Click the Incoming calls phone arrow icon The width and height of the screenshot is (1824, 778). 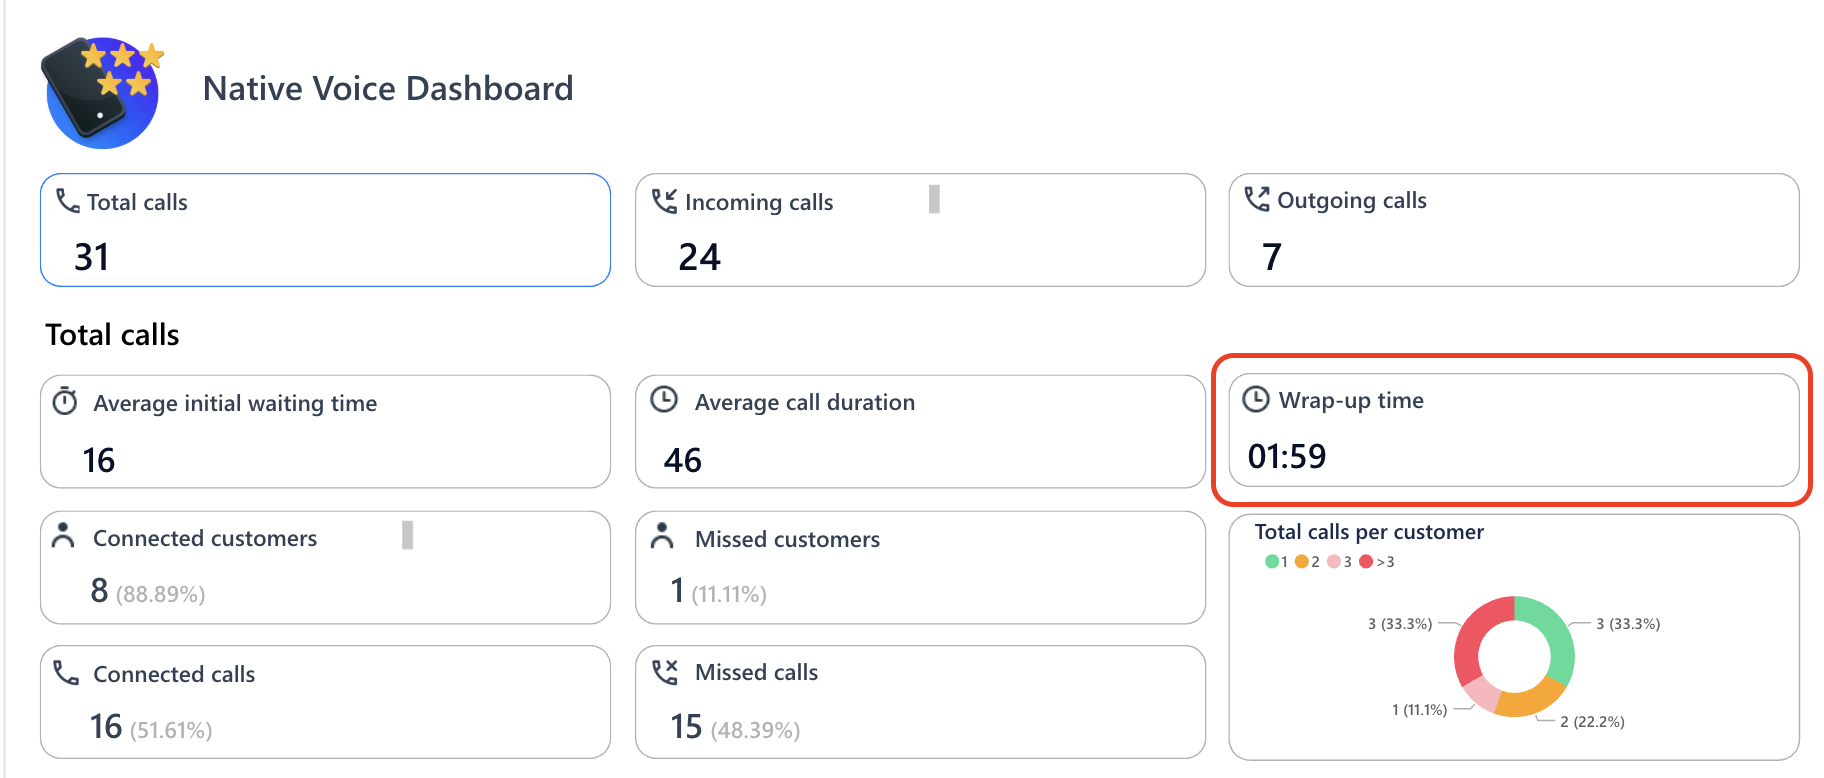(664, 201)
